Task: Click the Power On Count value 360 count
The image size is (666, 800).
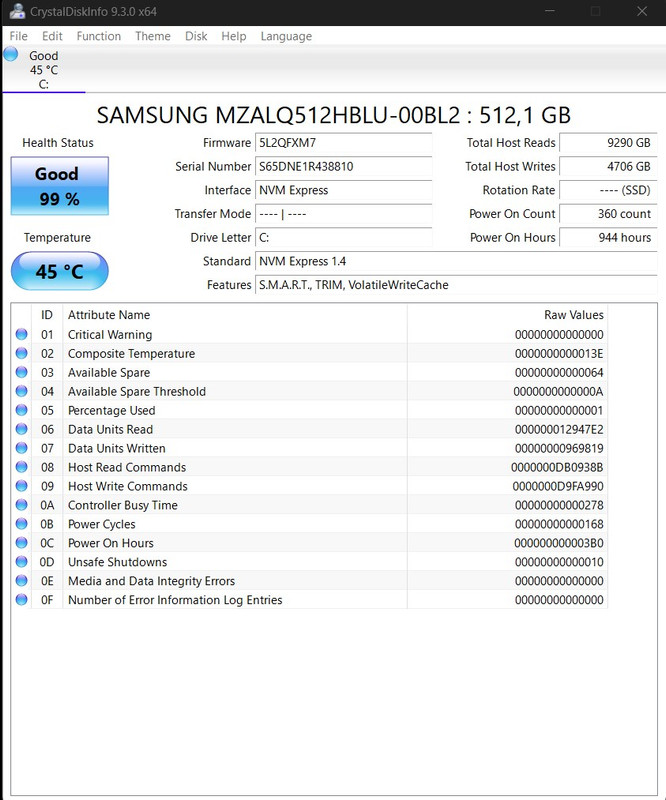Action: click(608, 214)
